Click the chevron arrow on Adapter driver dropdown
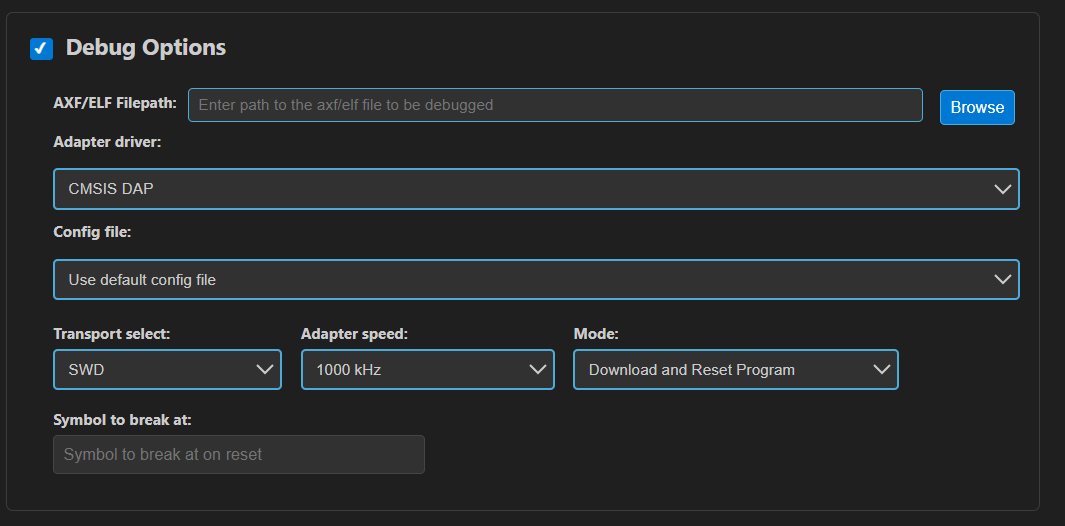1065x526 pixels. pos(1003,189)
